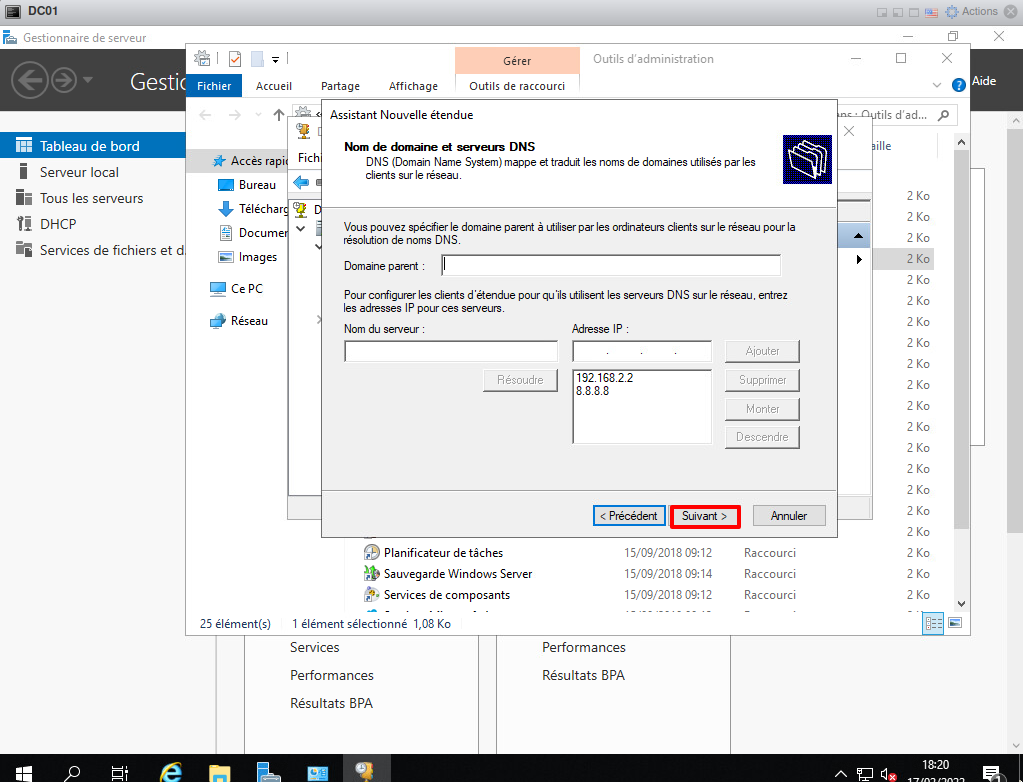Click the Suivant button in the wizard
Image resolution: width=1023 pixels, height=782 pixels.
tap(704, 516)
